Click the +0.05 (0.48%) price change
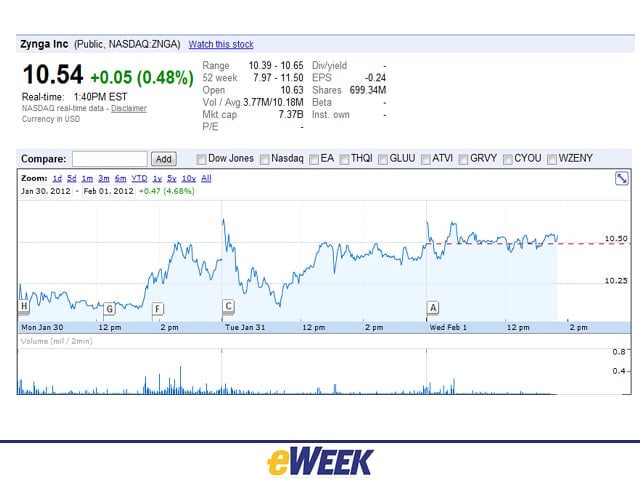 142,77
